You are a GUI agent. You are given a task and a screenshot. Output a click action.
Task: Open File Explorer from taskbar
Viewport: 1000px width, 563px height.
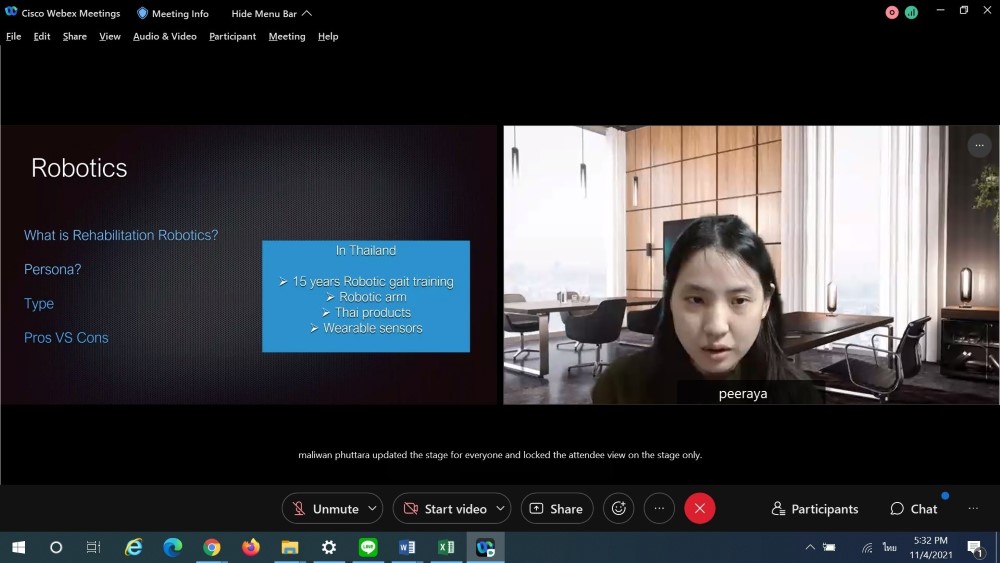[x=290, y=547]
